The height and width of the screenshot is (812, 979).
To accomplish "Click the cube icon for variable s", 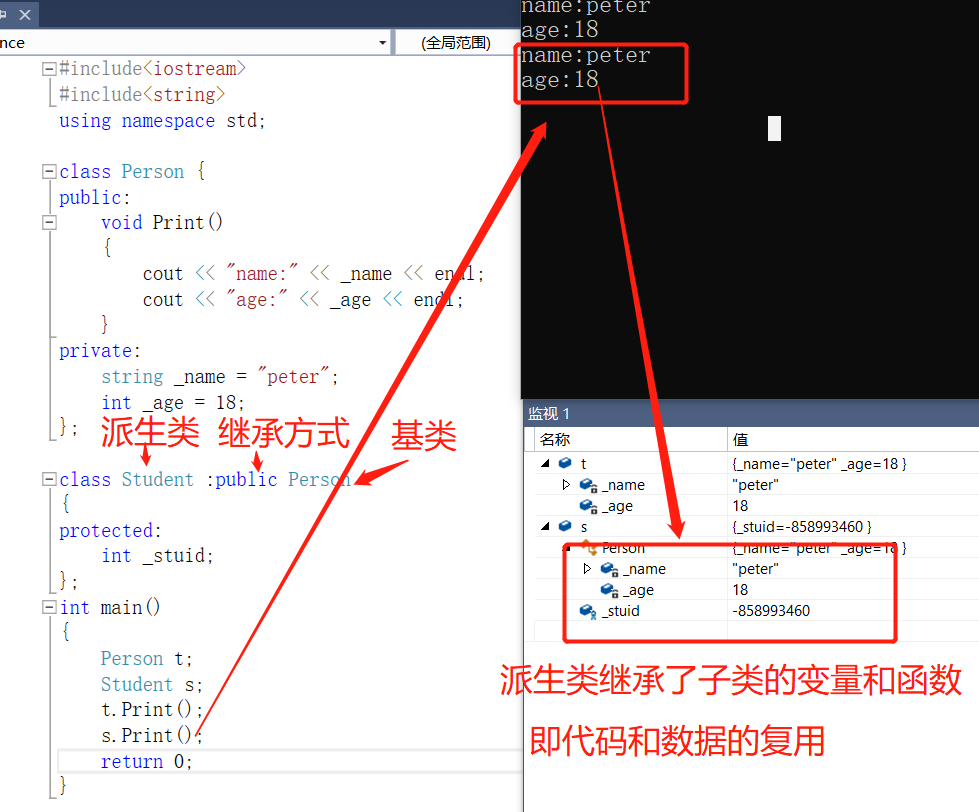I will coord(565,526).
